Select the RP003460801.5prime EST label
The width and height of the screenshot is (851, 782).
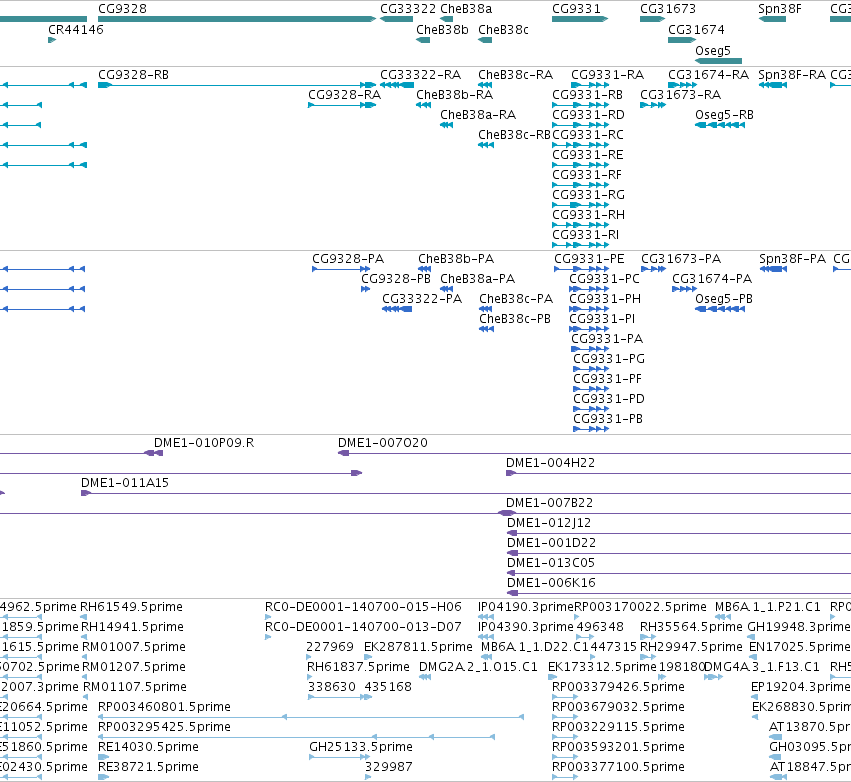[x=164, y=707]
